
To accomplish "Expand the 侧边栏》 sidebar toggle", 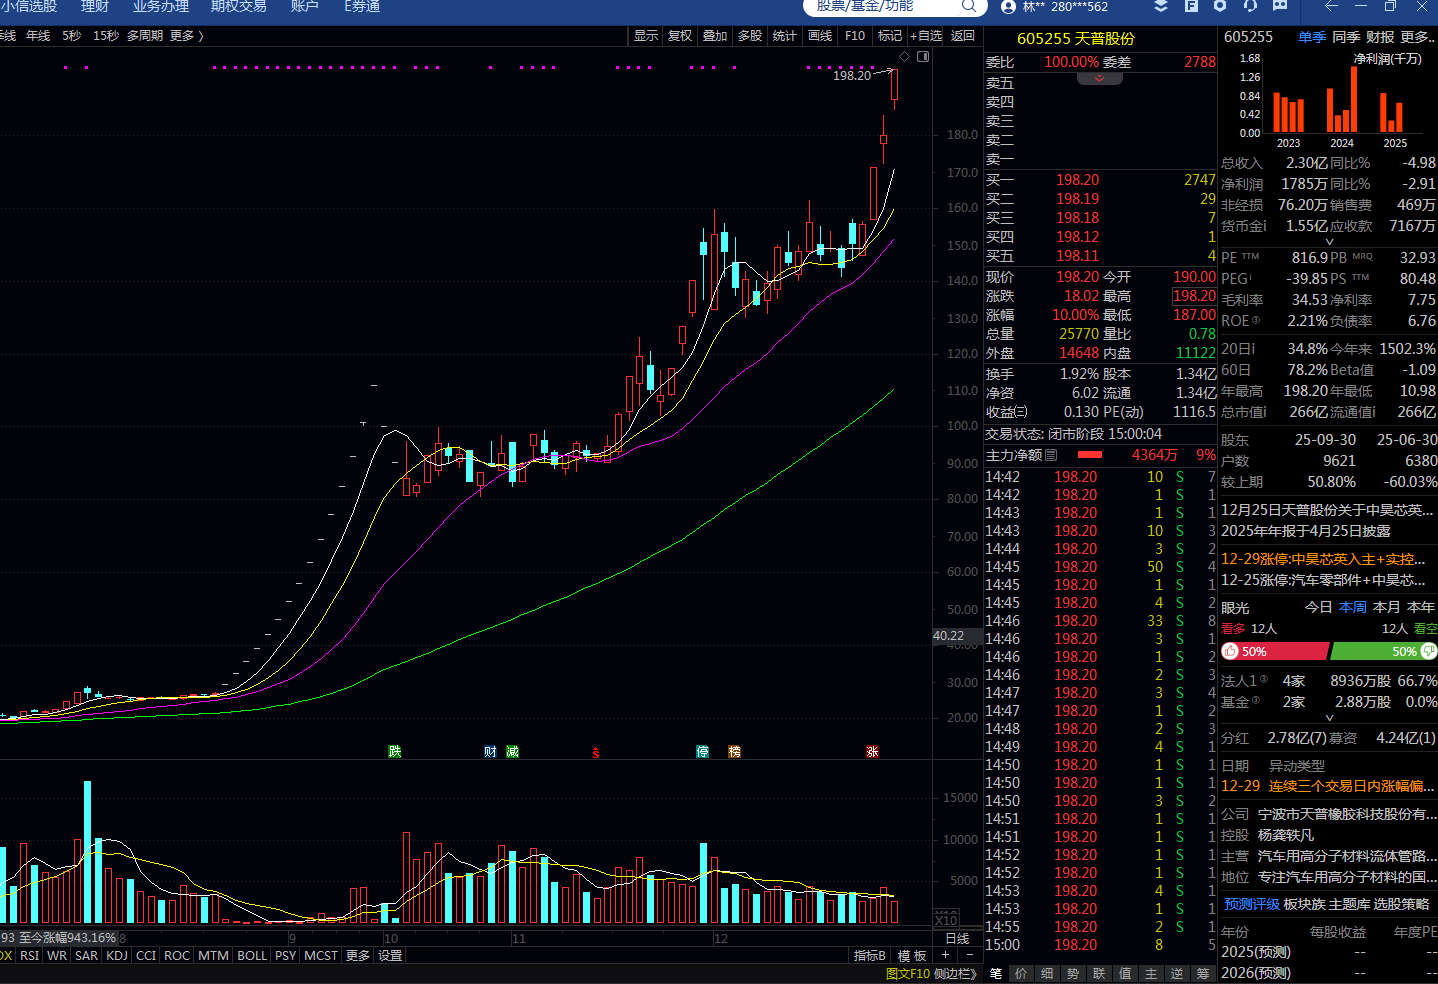I will coord(956,973).
